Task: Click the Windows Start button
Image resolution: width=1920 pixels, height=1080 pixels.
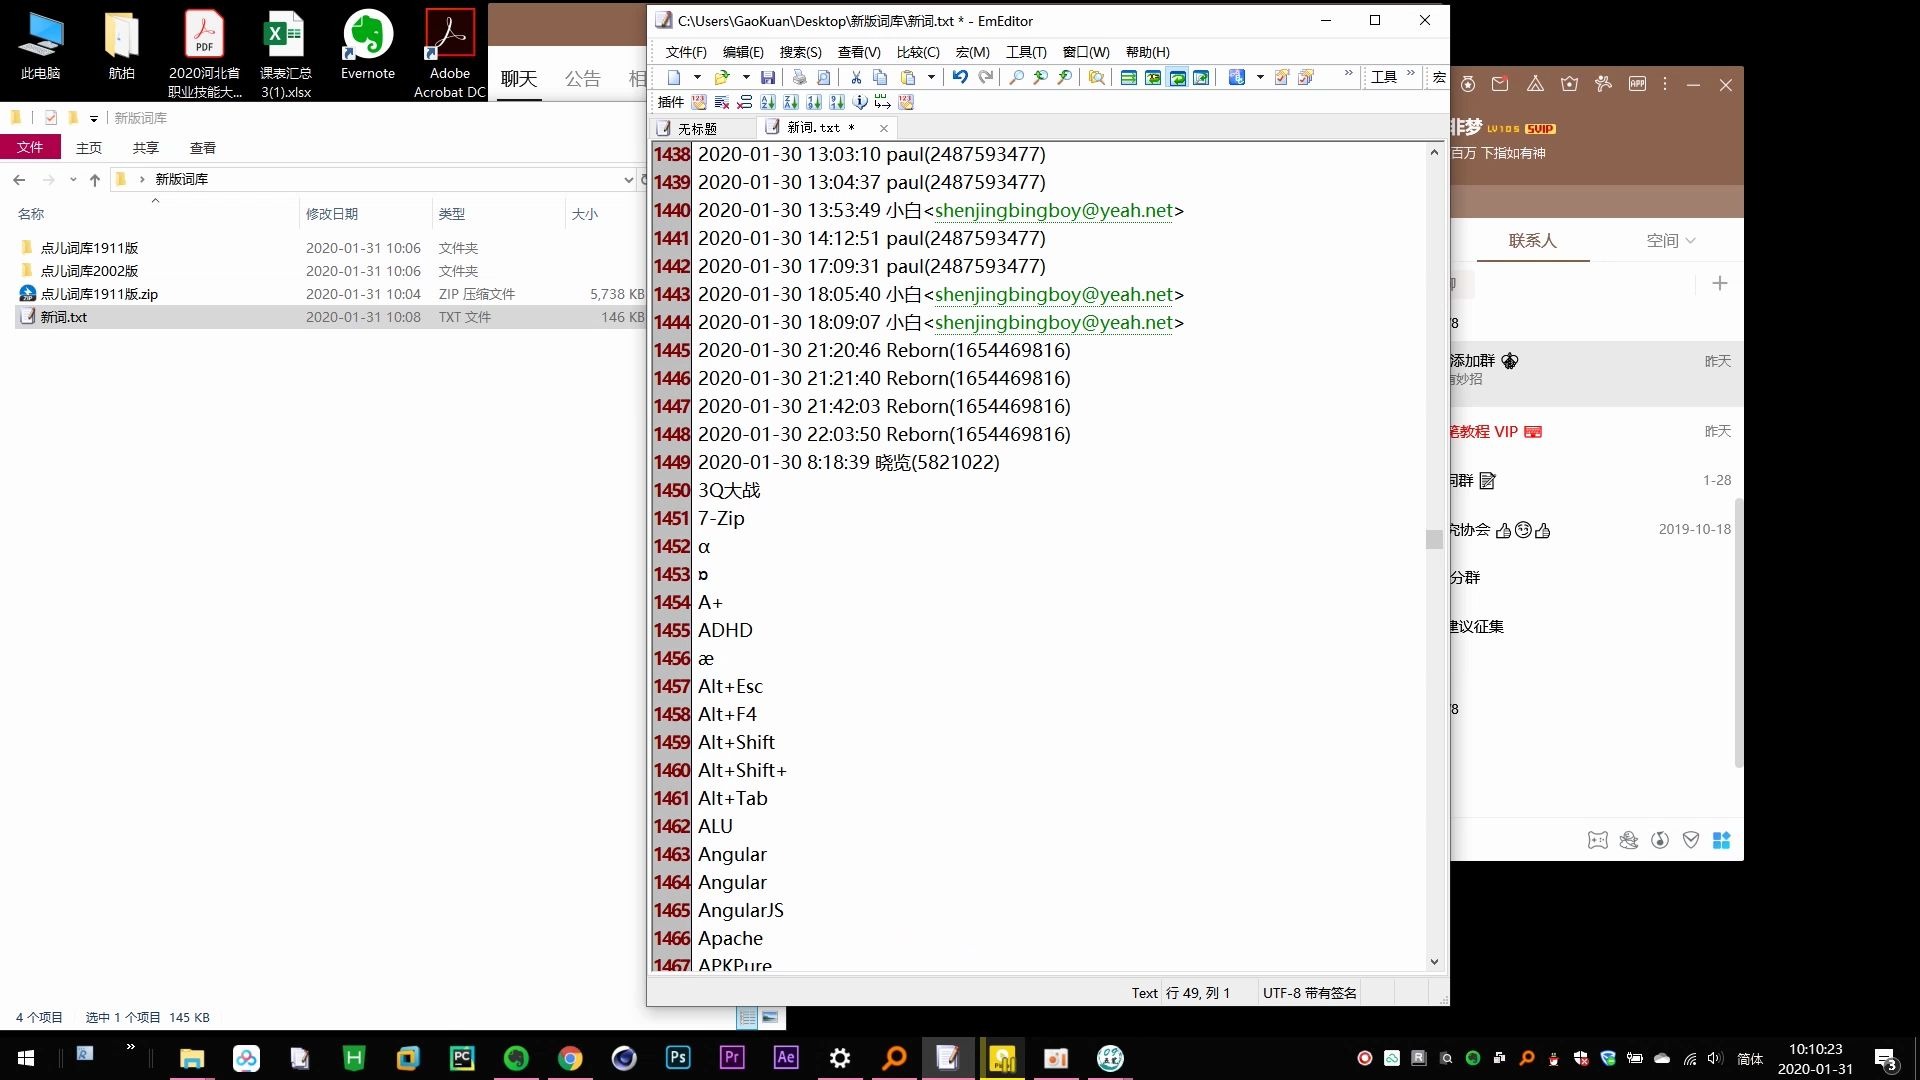Action: (26, 1058)
